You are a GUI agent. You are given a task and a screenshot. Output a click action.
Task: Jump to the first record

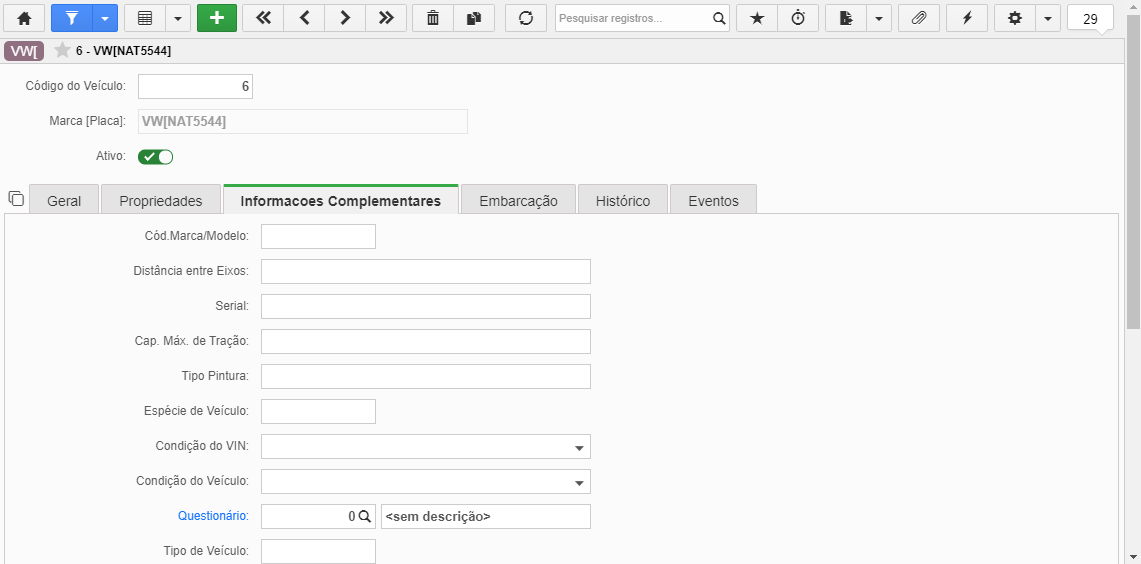pos(263,18)
